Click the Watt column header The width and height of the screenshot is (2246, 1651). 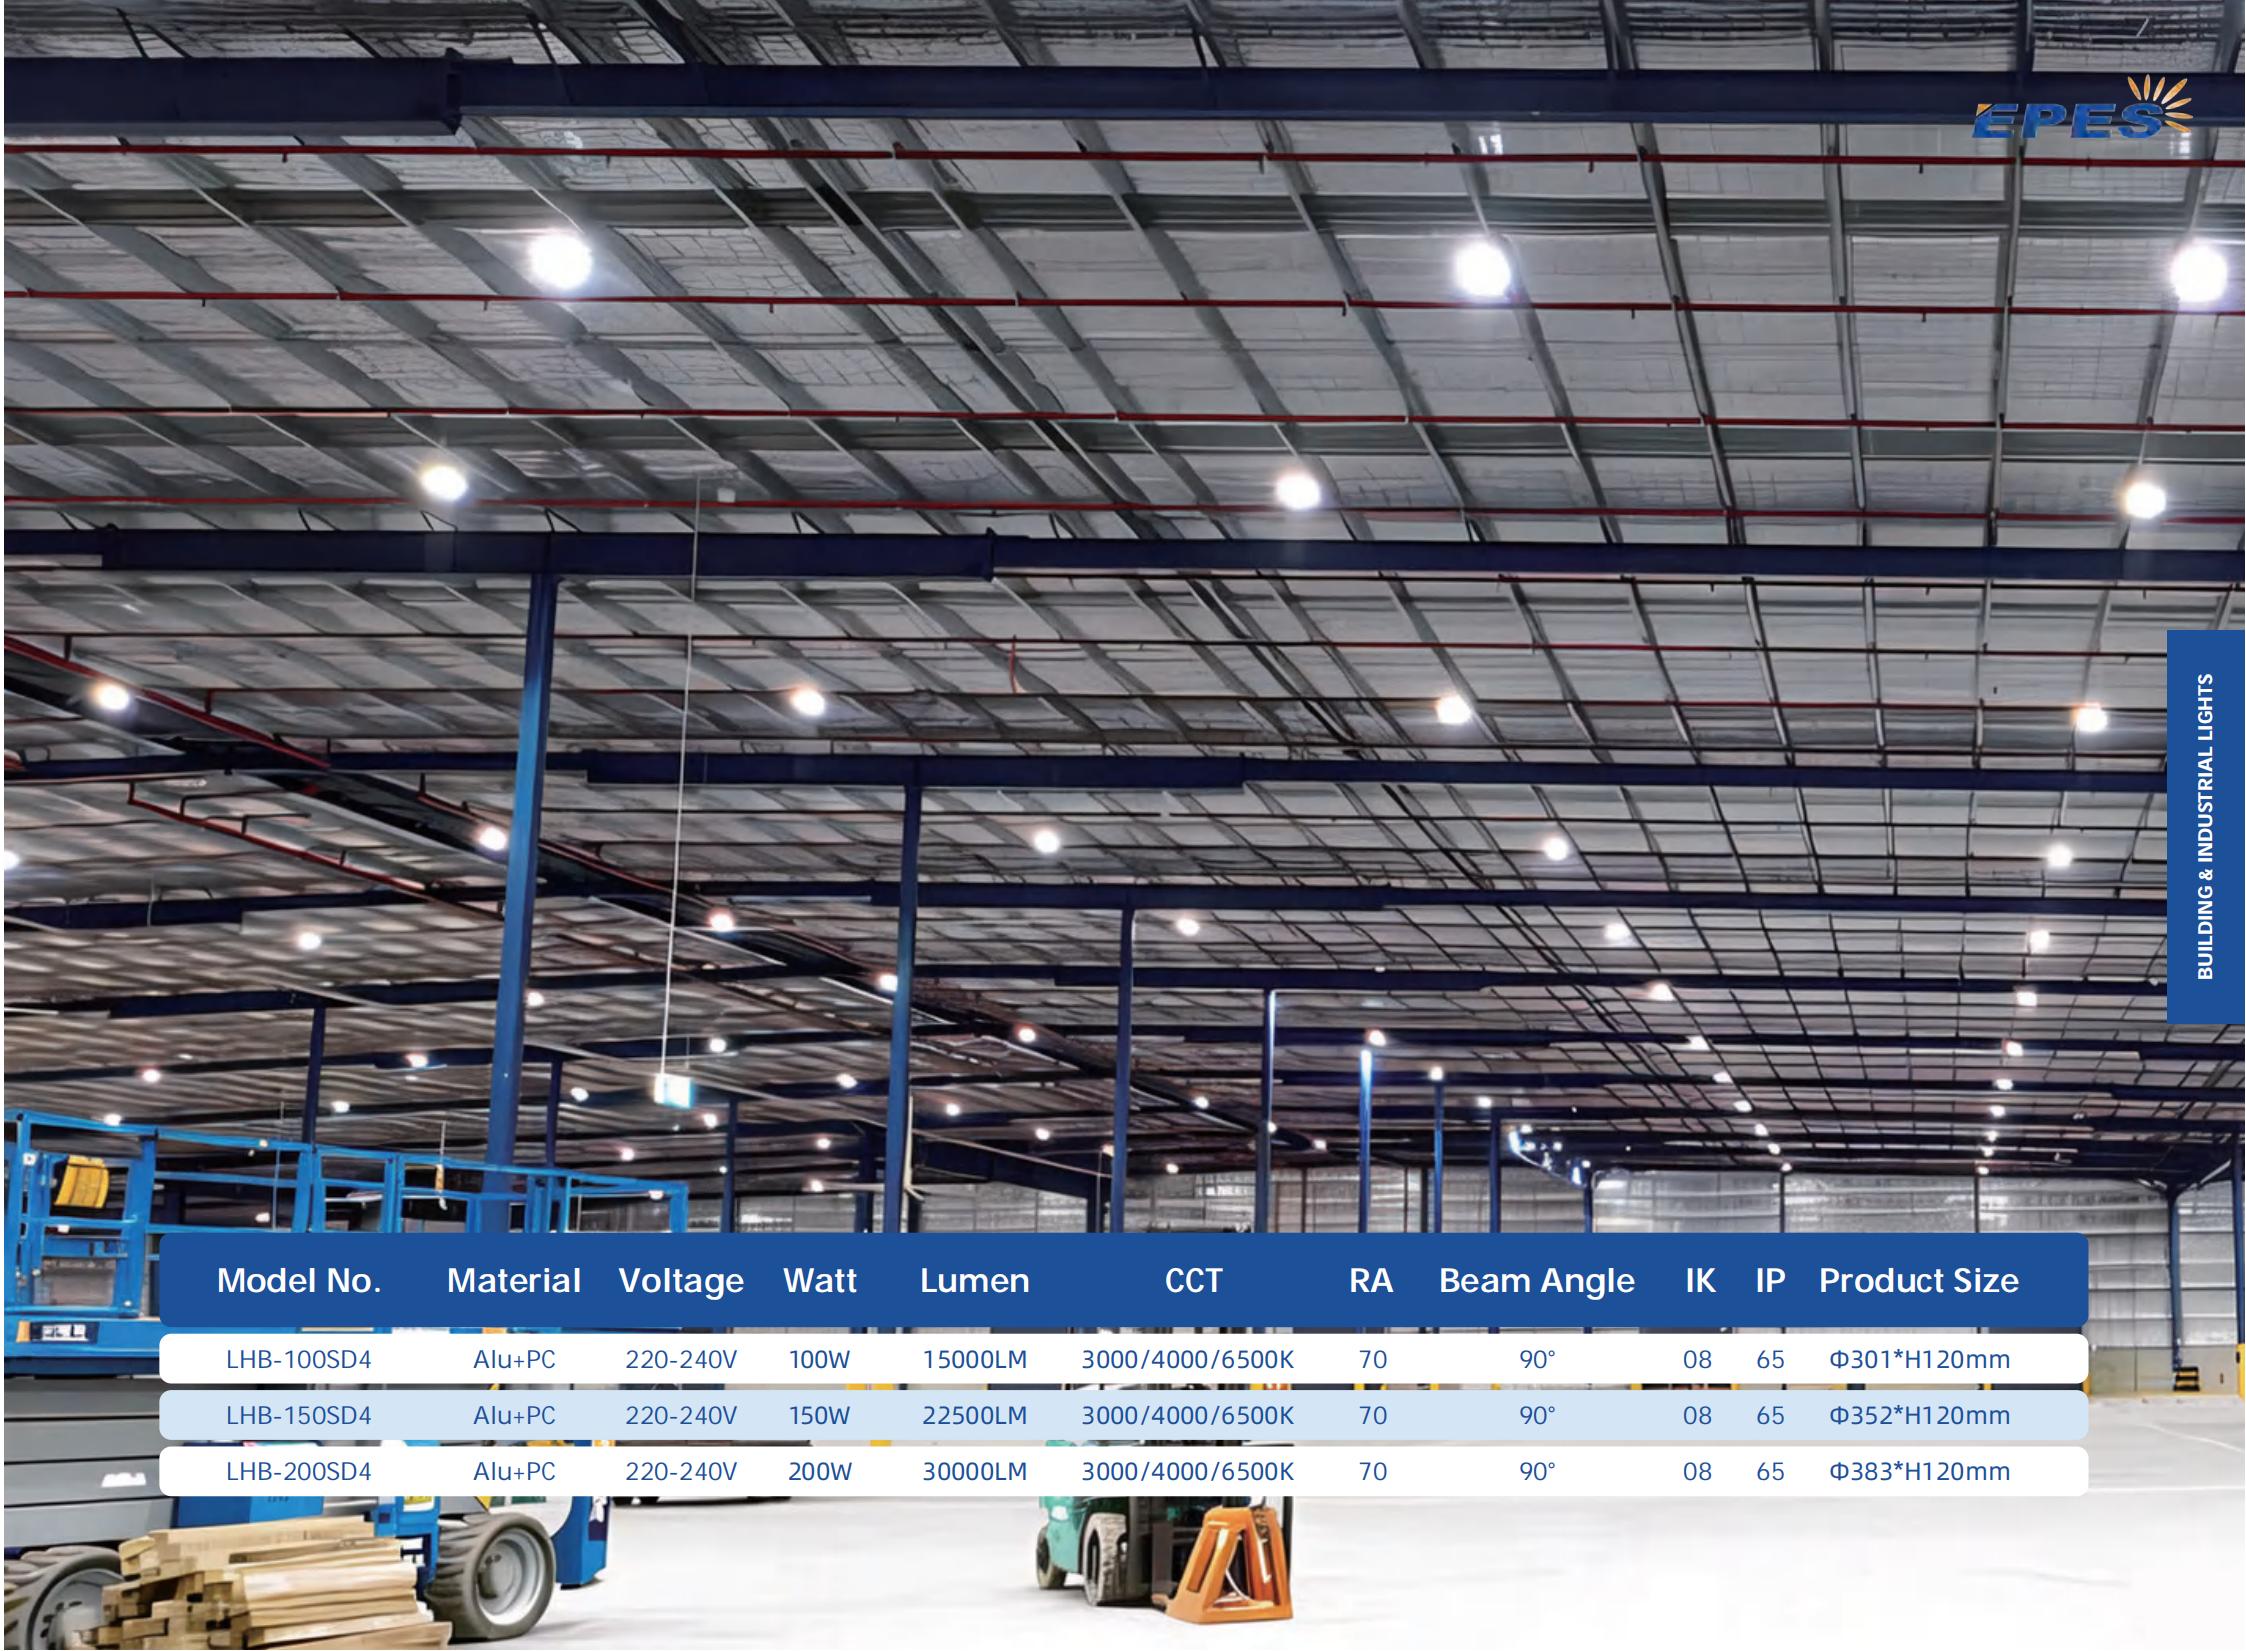[820, 1280]
